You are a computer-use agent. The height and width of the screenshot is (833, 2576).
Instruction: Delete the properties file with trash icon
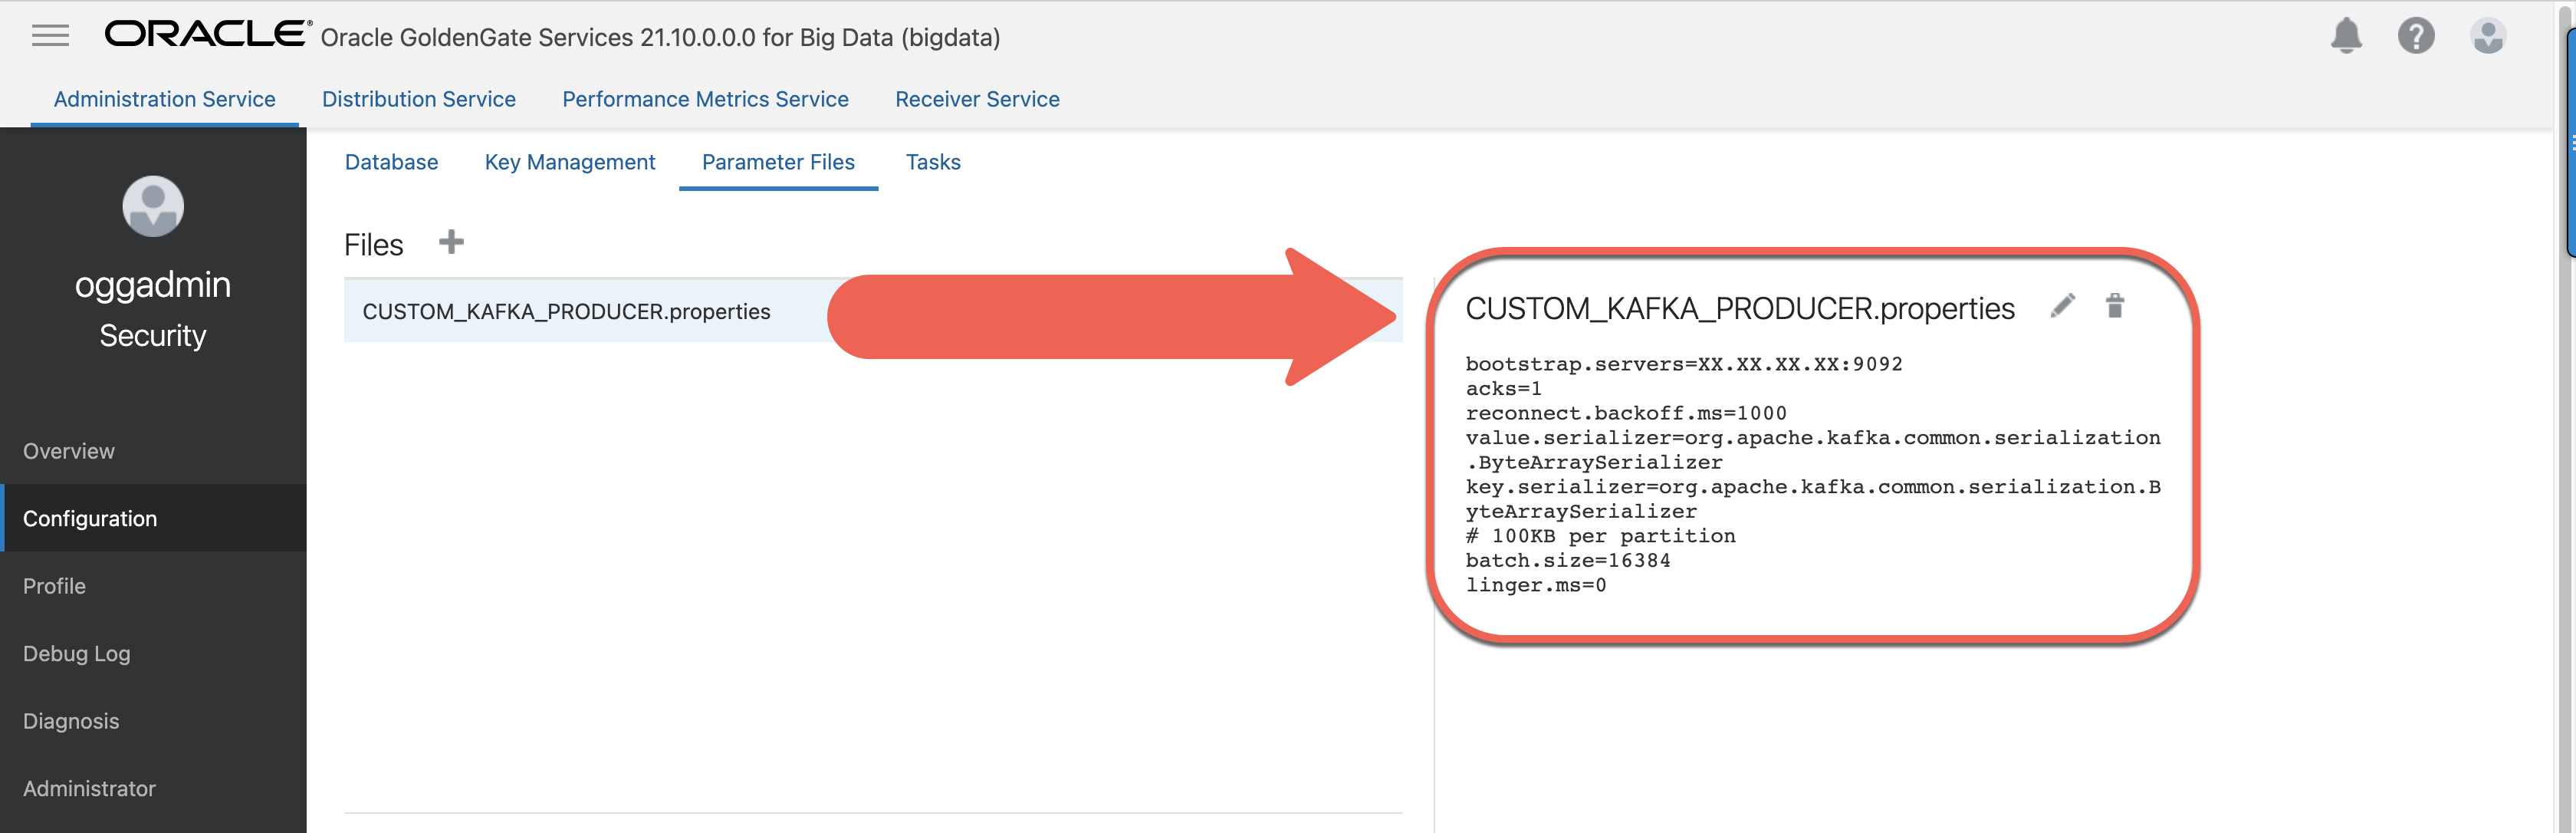point(2114,306)
